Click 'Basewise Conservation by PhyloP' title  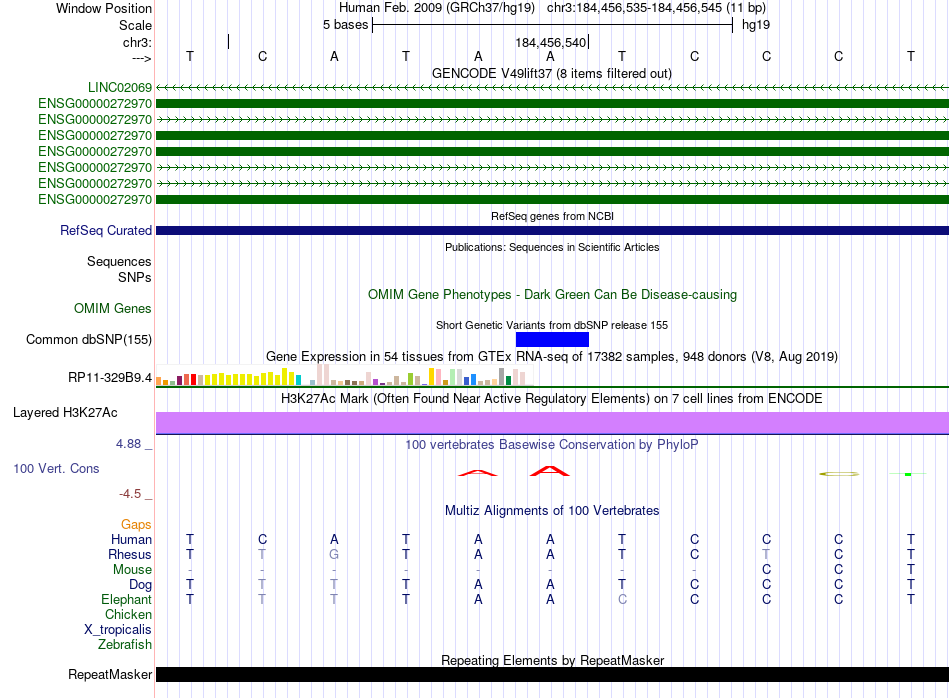tap(552, 445)
